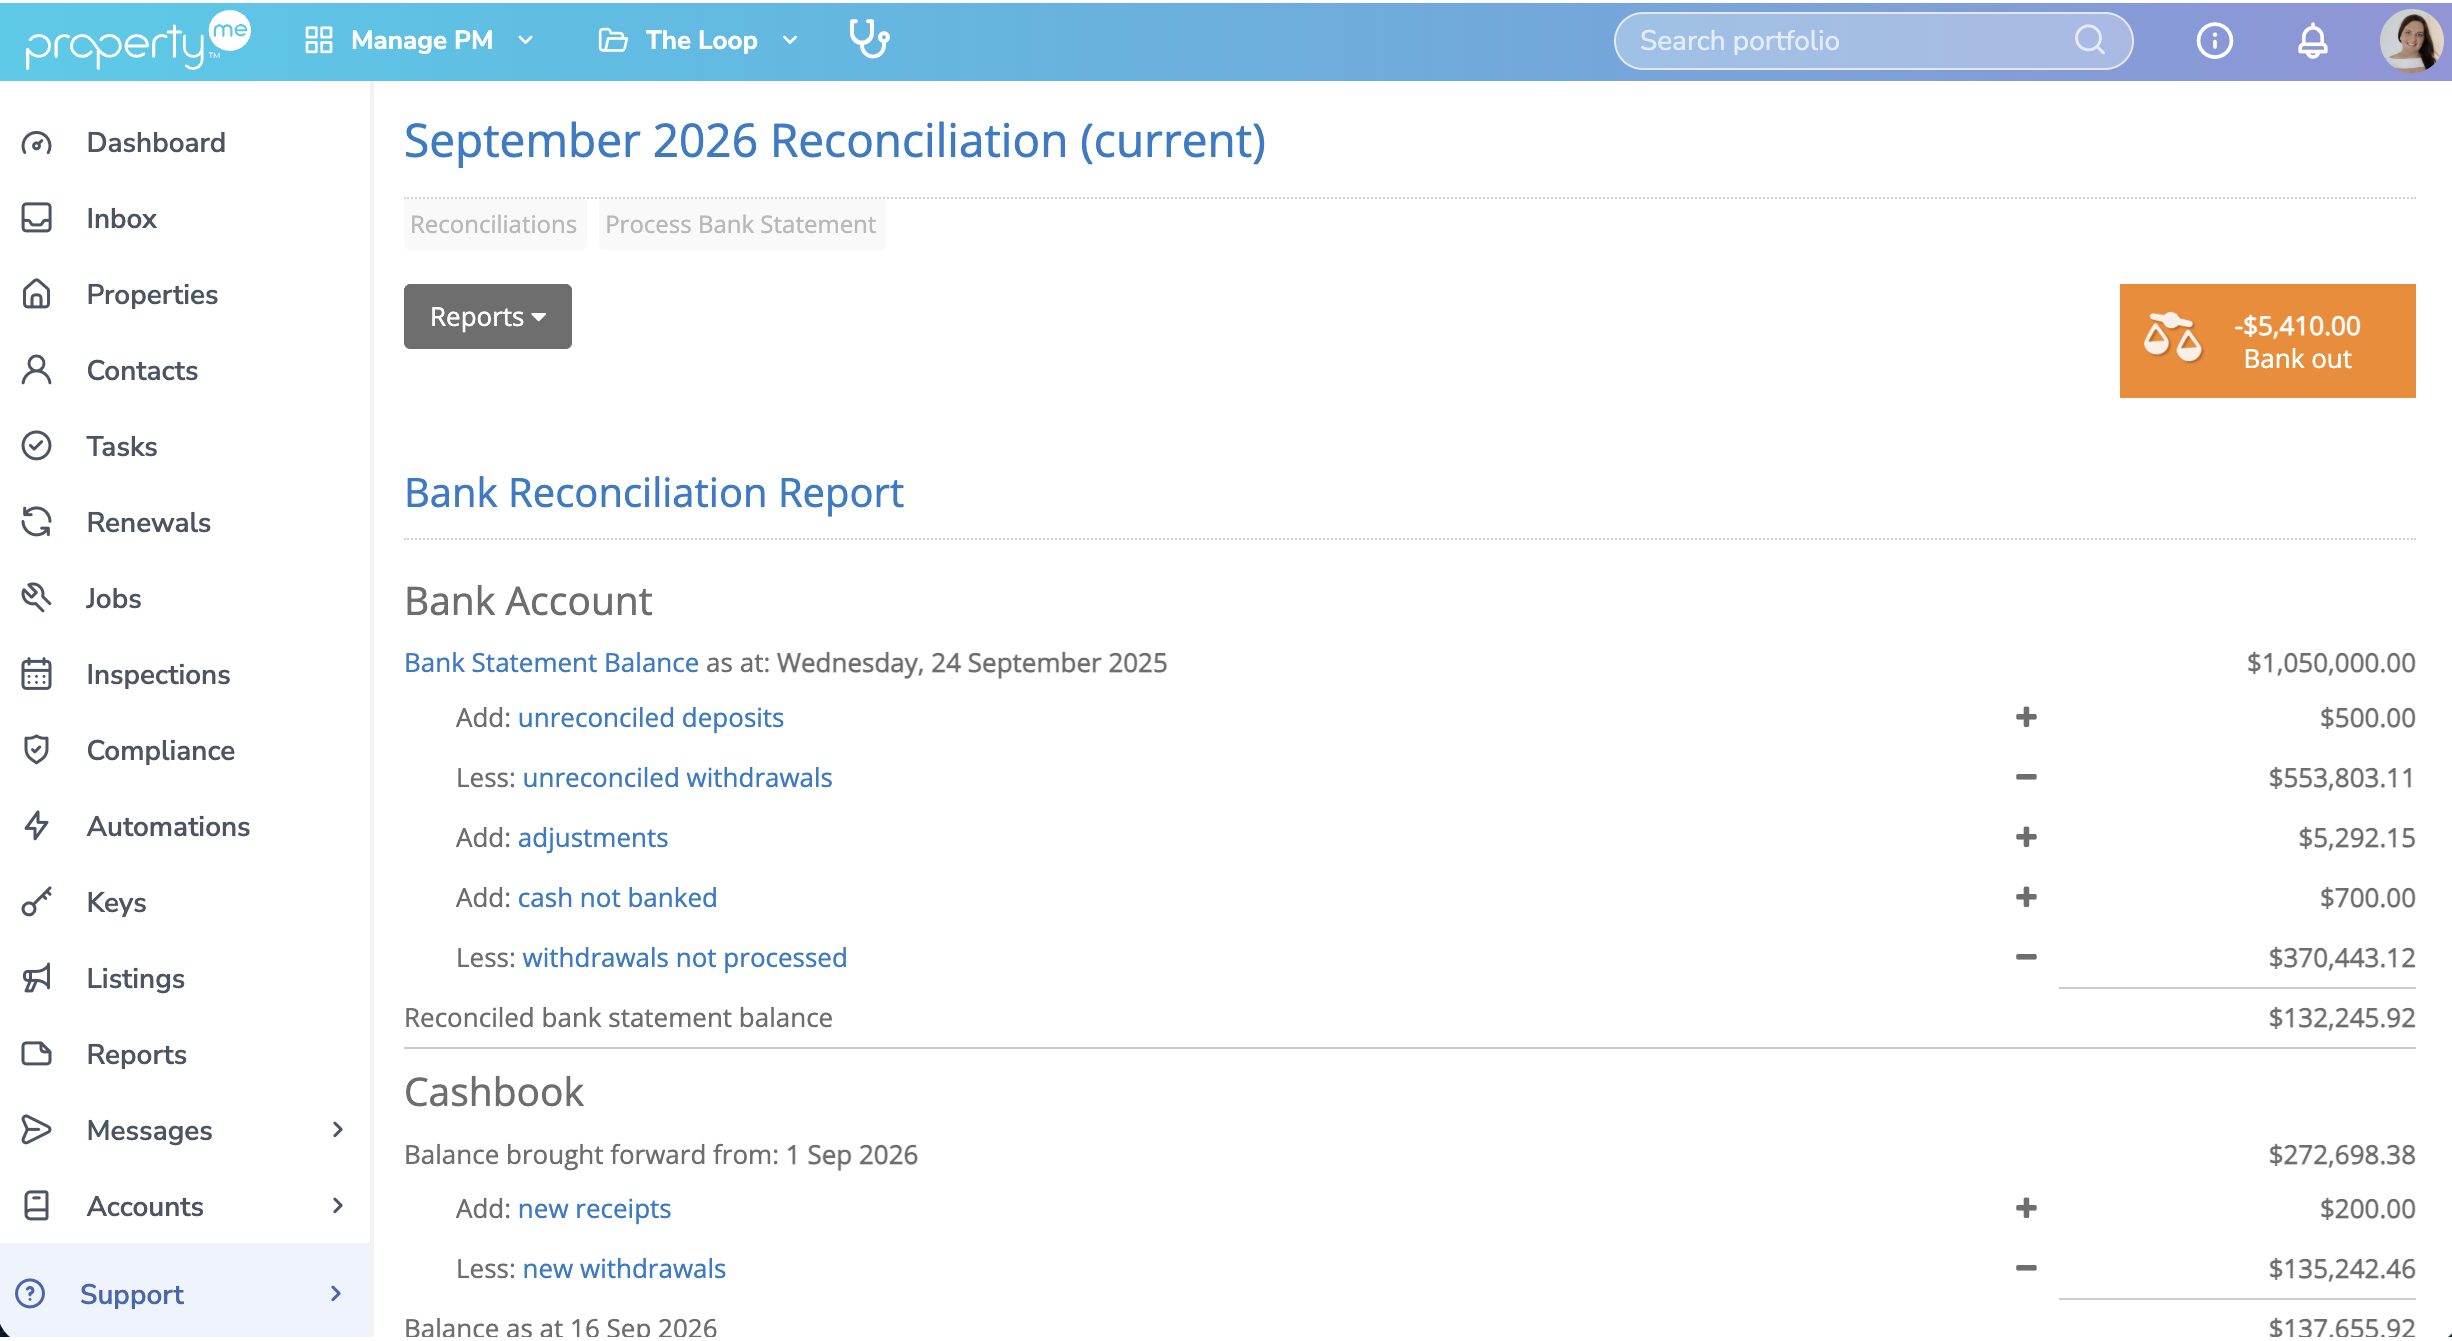Viewport: 2452px width, 1341px height.
Task: Click the $132,245.92 reconciled balance value
Action: [x=2341, y=1018]
